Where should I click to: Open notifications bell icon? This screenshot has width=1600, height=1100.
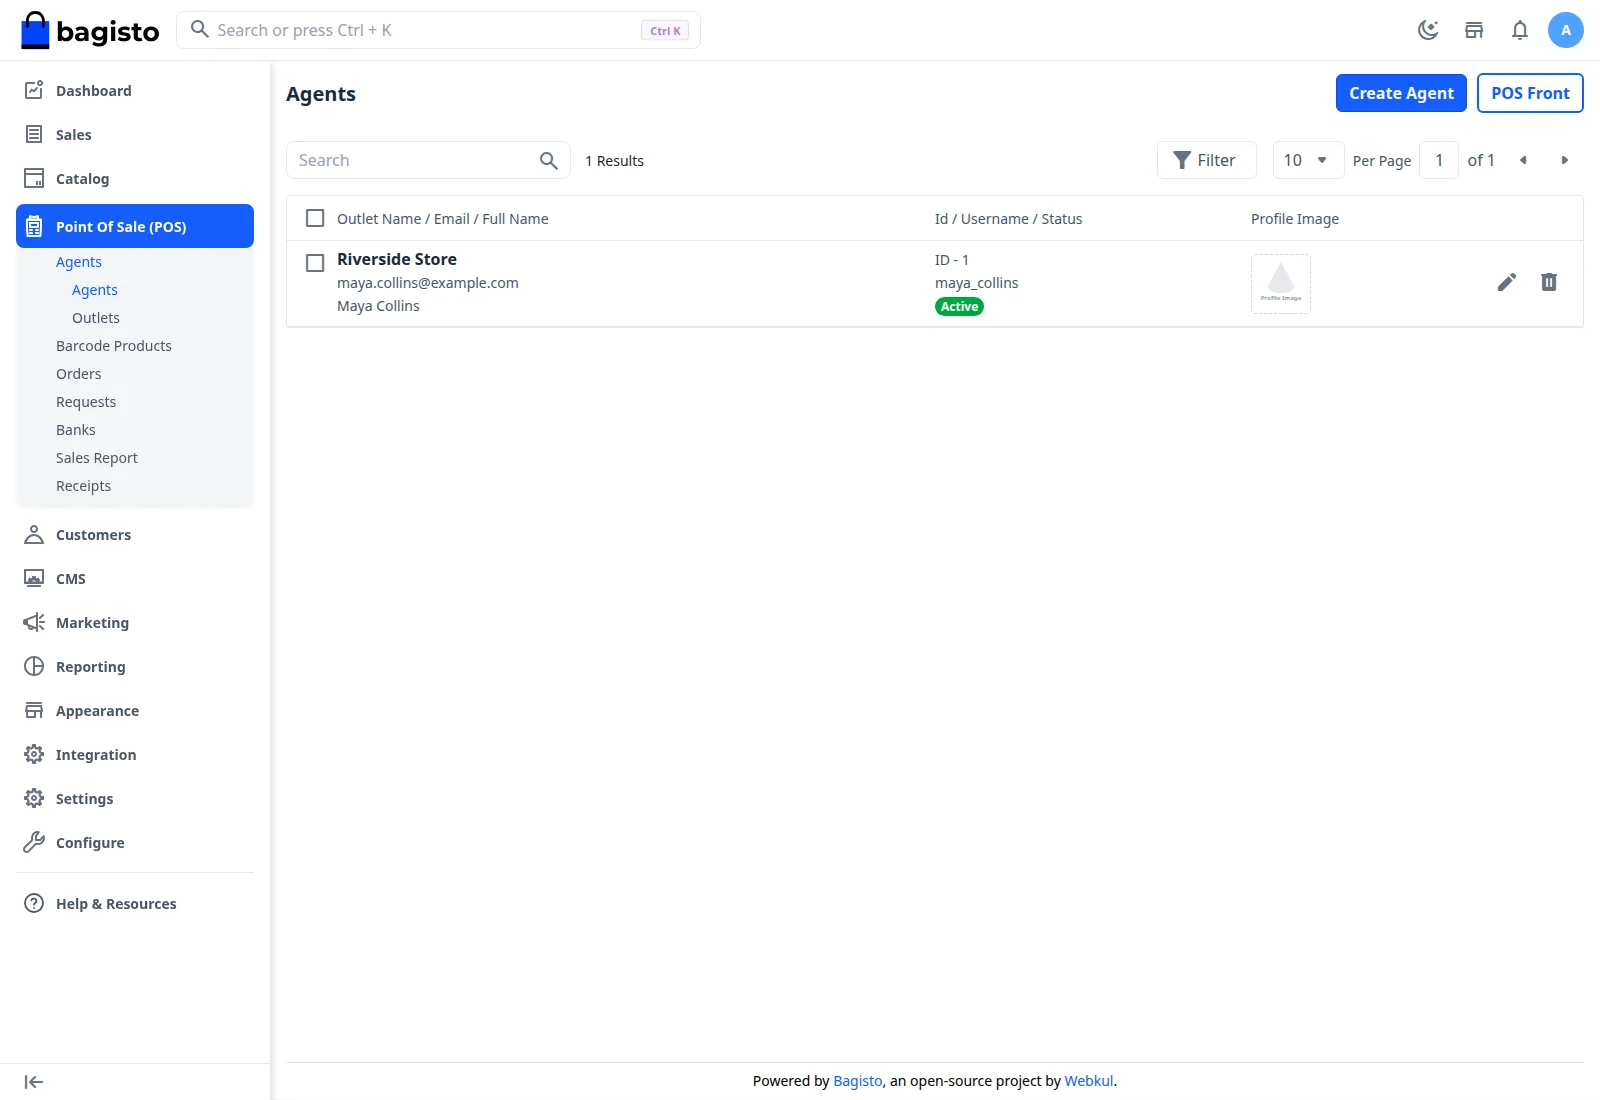click(1520, 30)
